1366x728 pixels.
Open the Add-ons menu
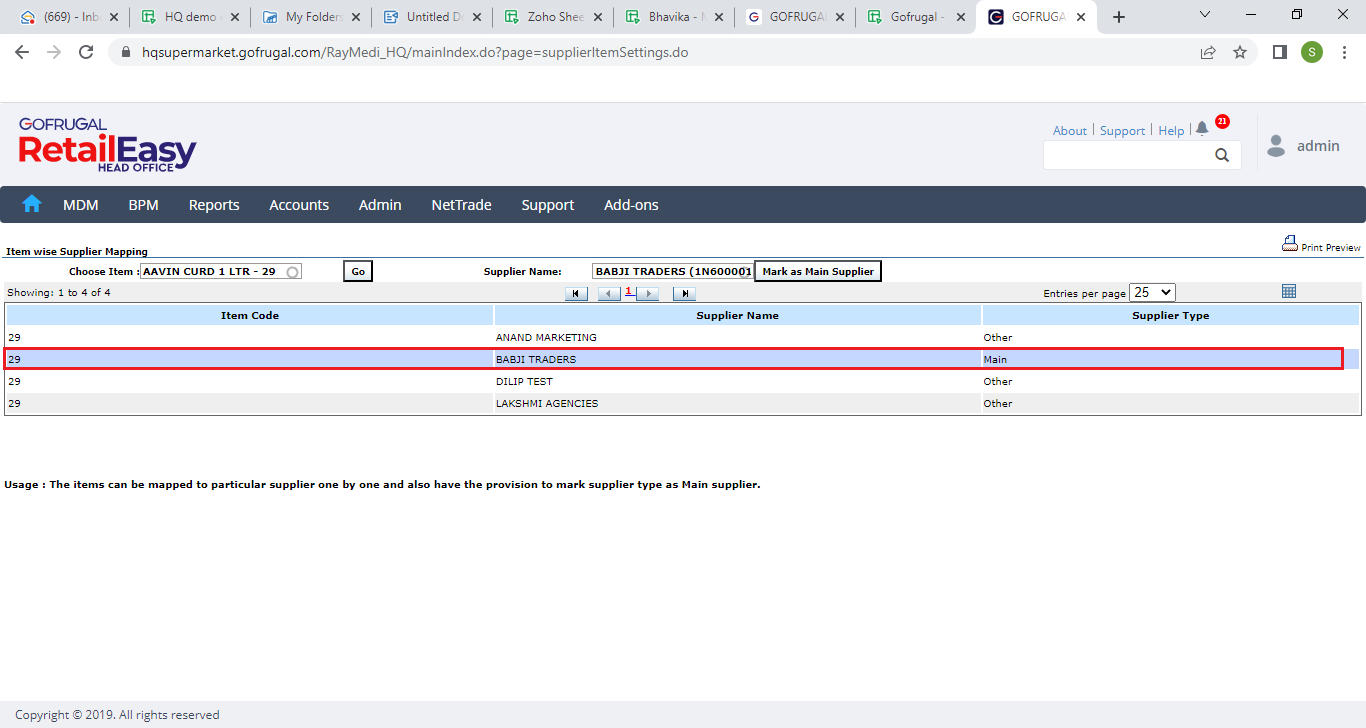(x=631, y=205)
